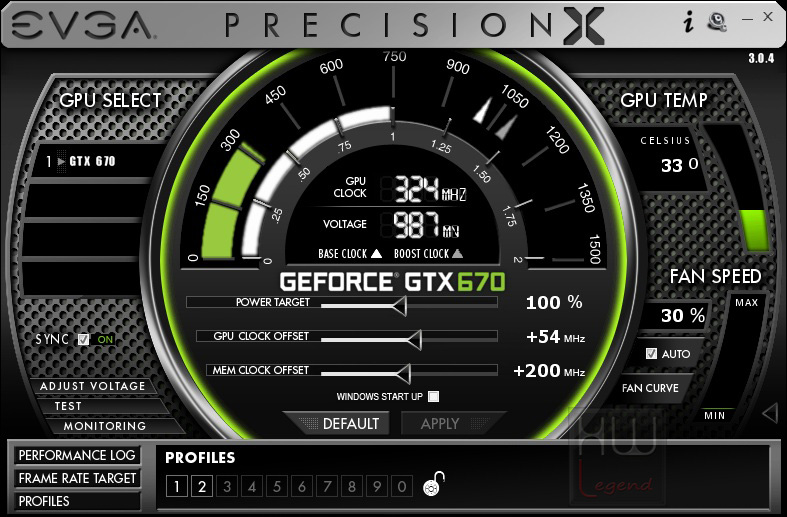Enable the Windows Start Up checkbox
The image size is (787, 517).
pyautogui.click(x=434, y=397)
